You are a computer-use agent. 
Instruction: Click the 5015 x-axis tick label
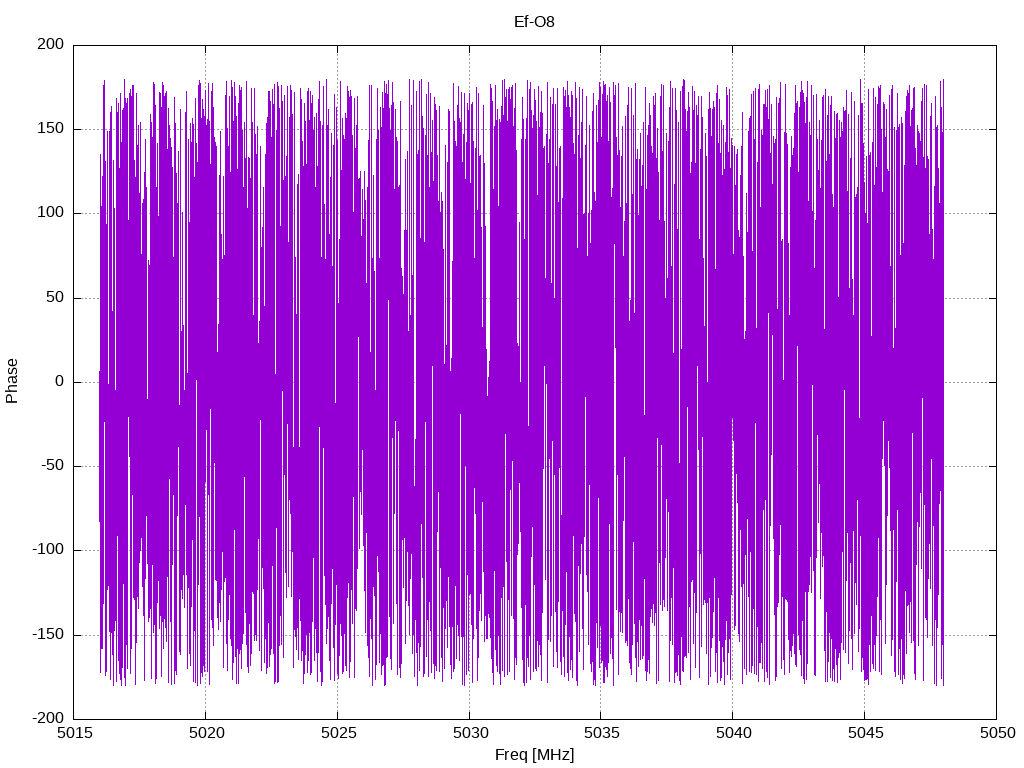pos(75,733)
